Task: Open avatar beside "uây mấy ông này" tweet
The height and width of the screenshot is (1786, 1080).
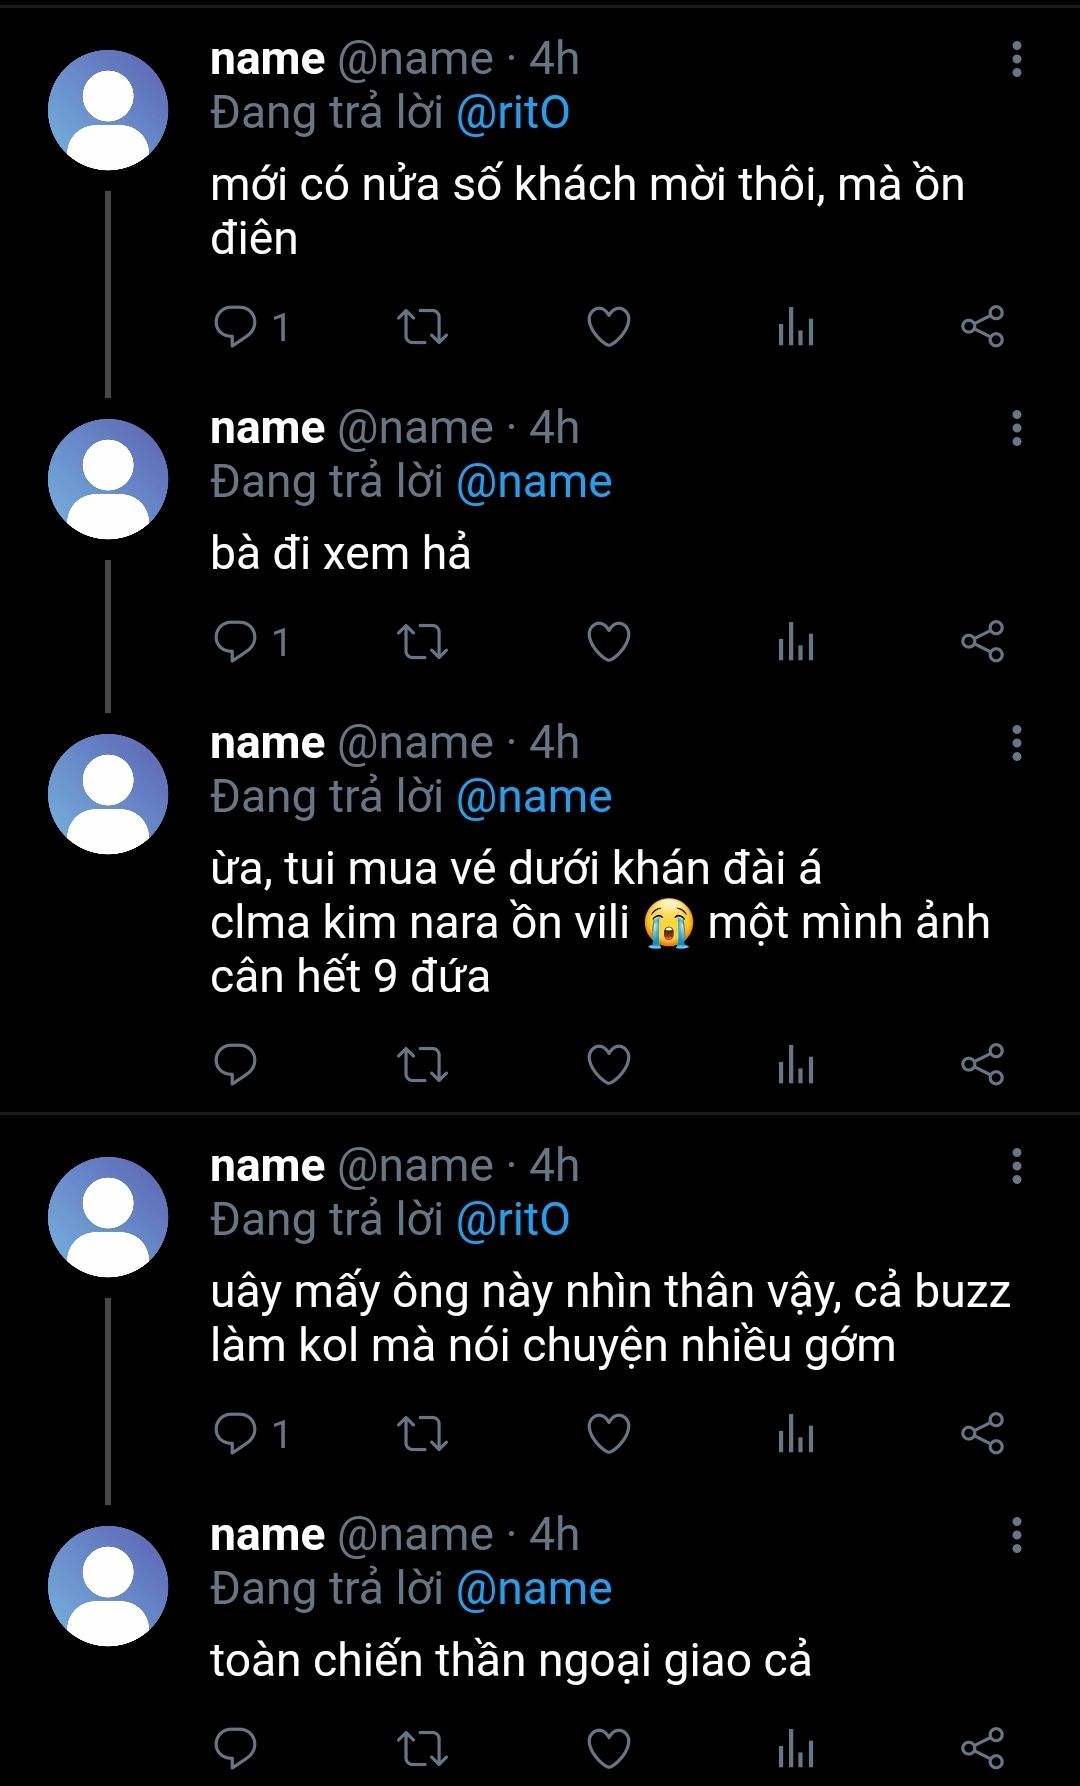Action: coord(108,1217)
